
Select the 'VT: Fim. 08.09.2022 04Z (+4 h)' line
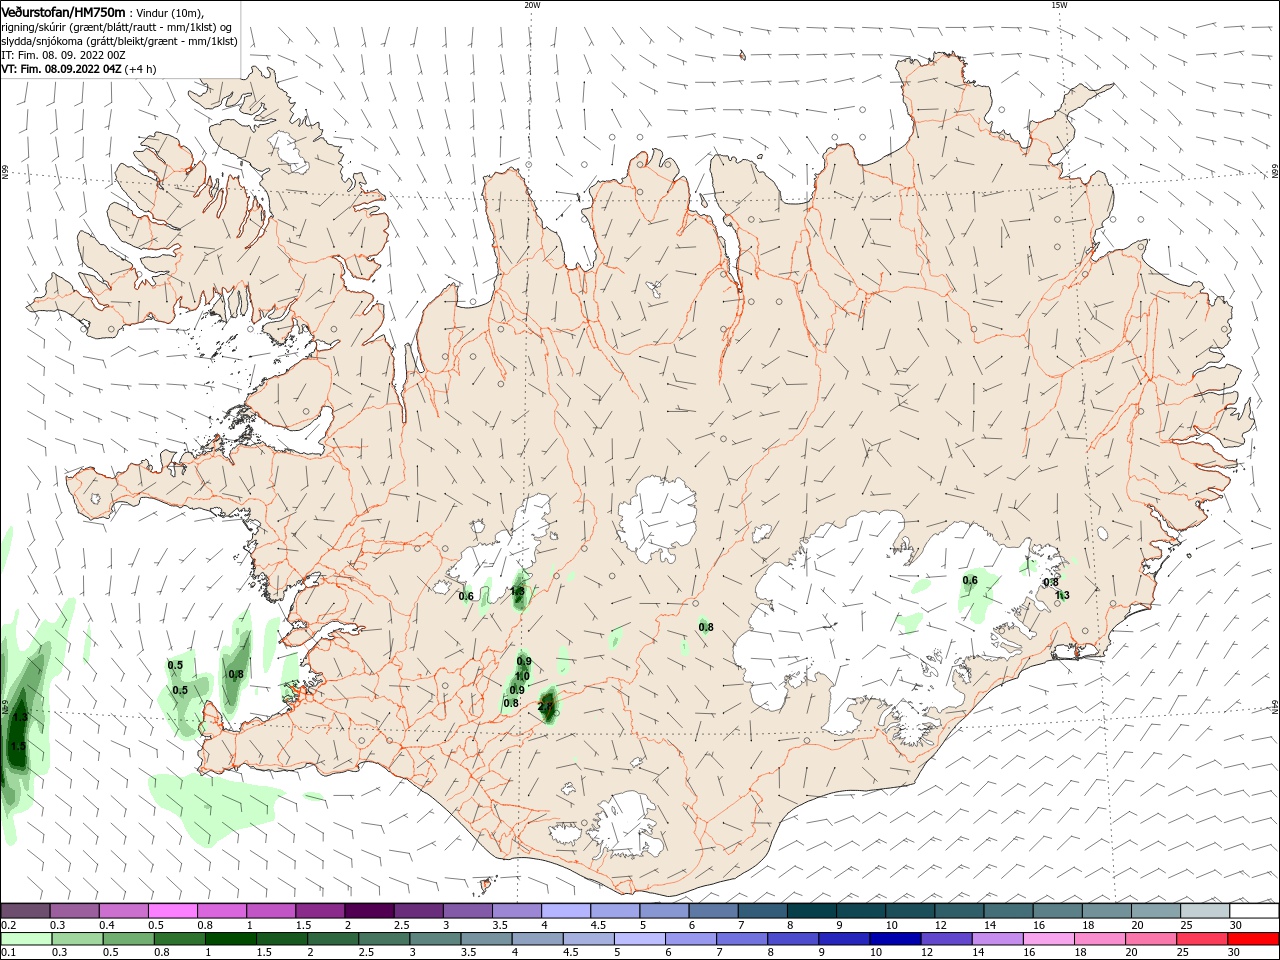[79, 69]
